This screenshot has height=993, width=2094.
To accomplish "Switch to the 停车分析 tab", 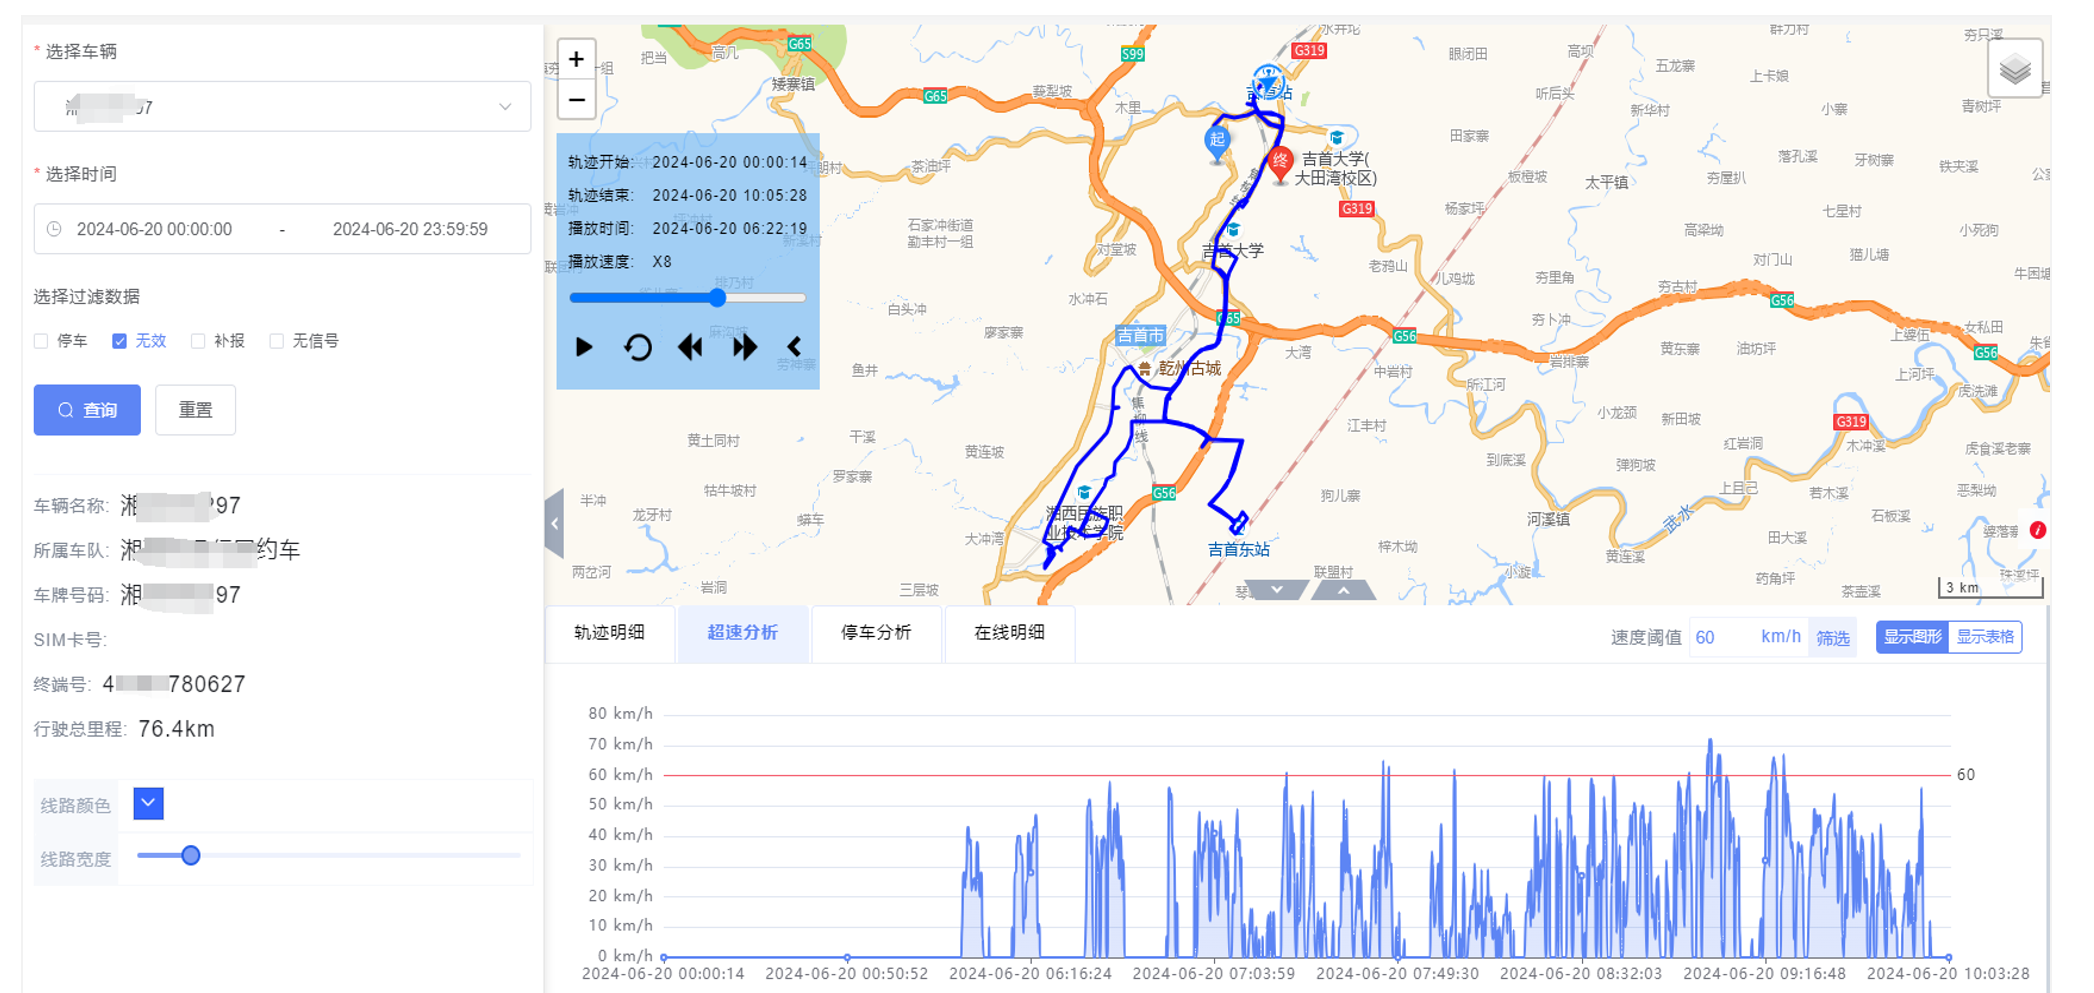I will tap(876, 632).
